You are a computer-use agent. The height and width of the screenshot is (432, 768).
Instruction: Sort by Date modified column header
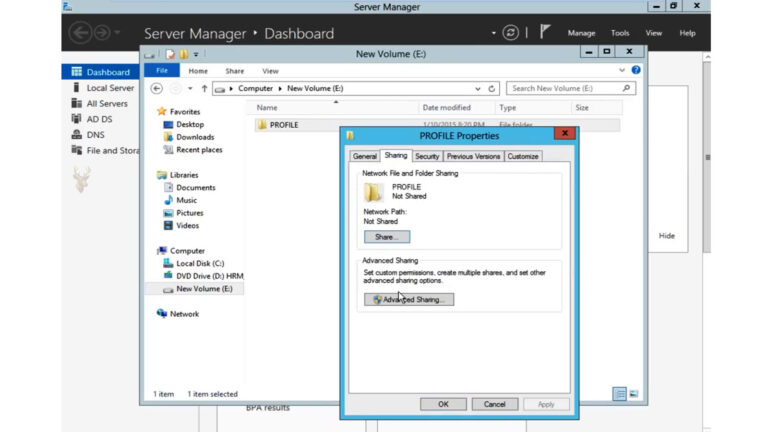(447, 107)
